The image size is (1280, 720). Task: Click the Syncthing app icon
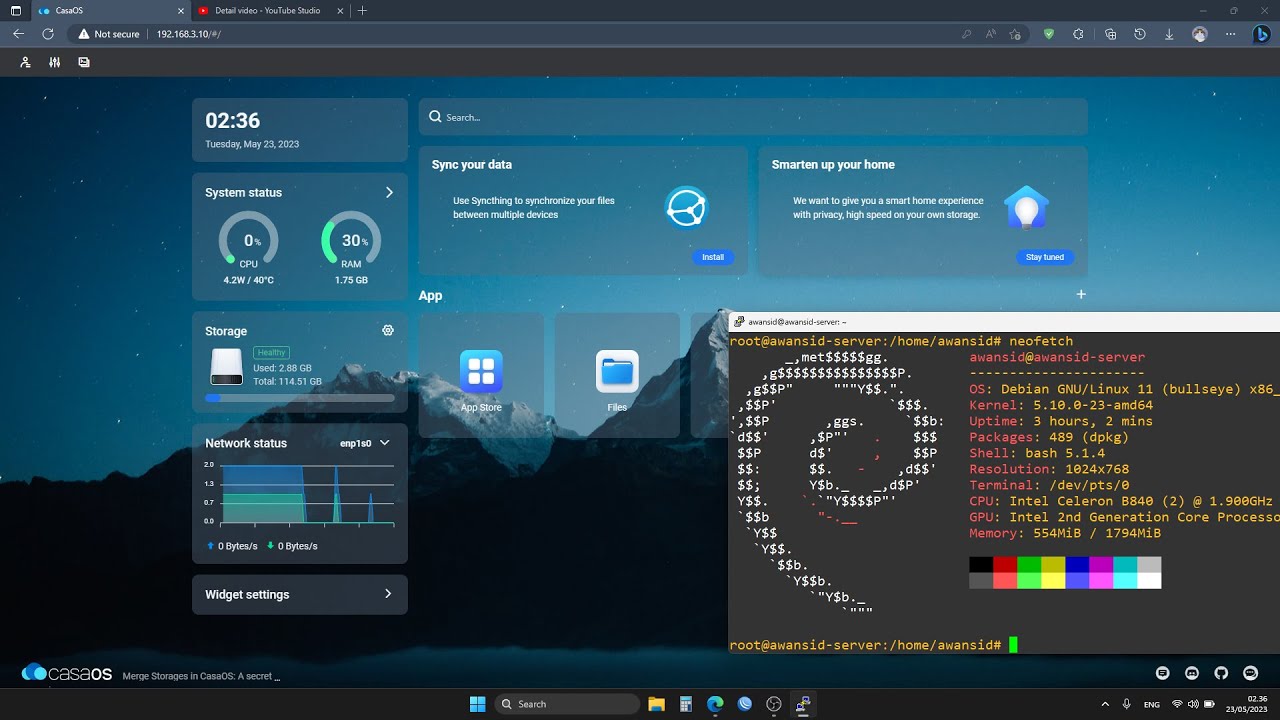[x=686, y=207]
